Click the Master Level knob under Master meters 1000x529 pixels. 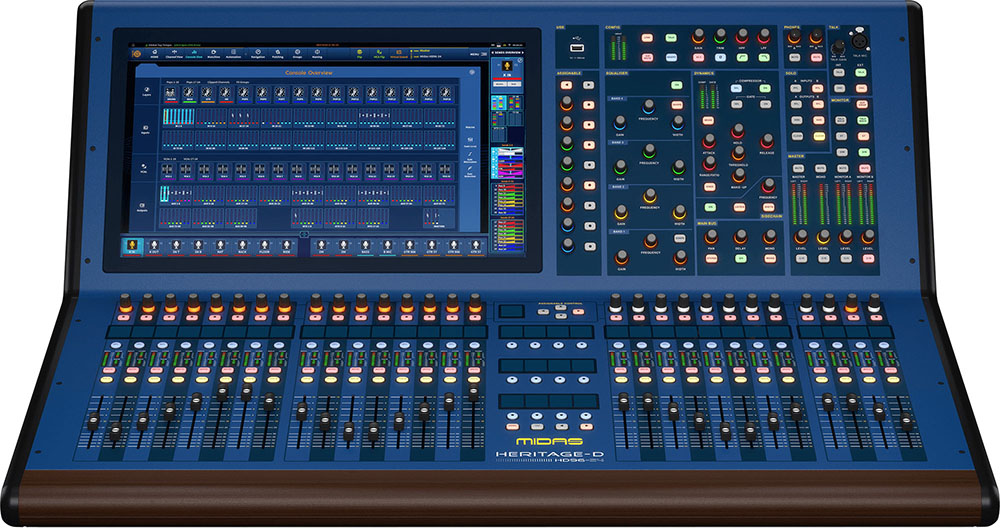click(x=801, y=237)
